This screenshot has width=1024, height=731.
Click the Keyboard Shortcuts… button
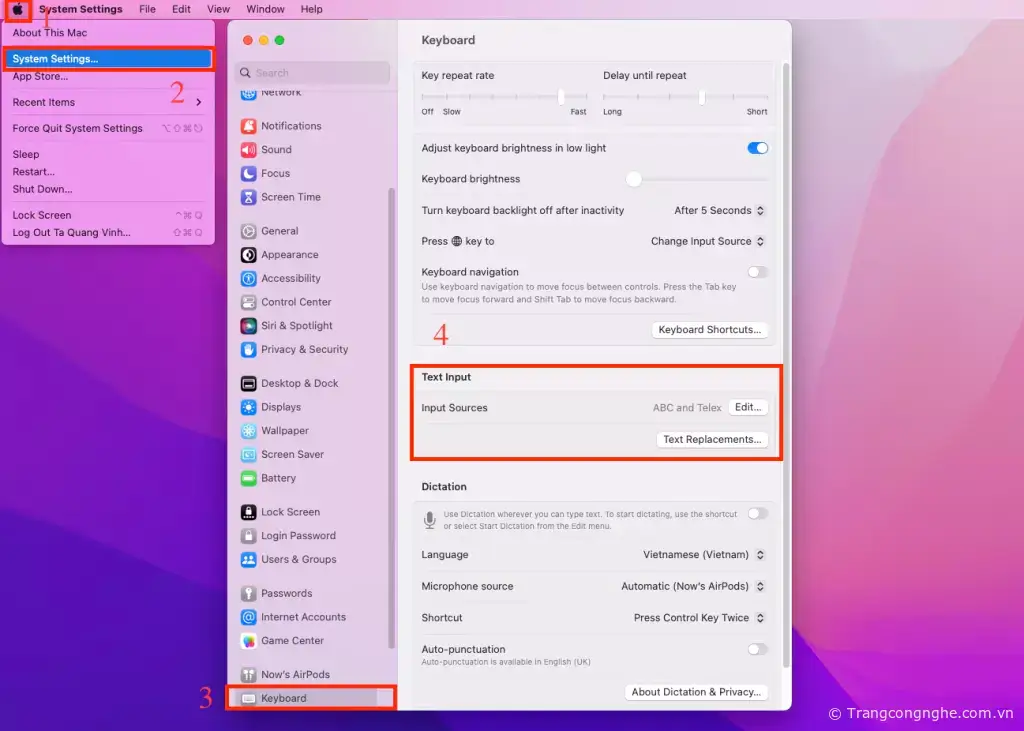pos(709,330)
